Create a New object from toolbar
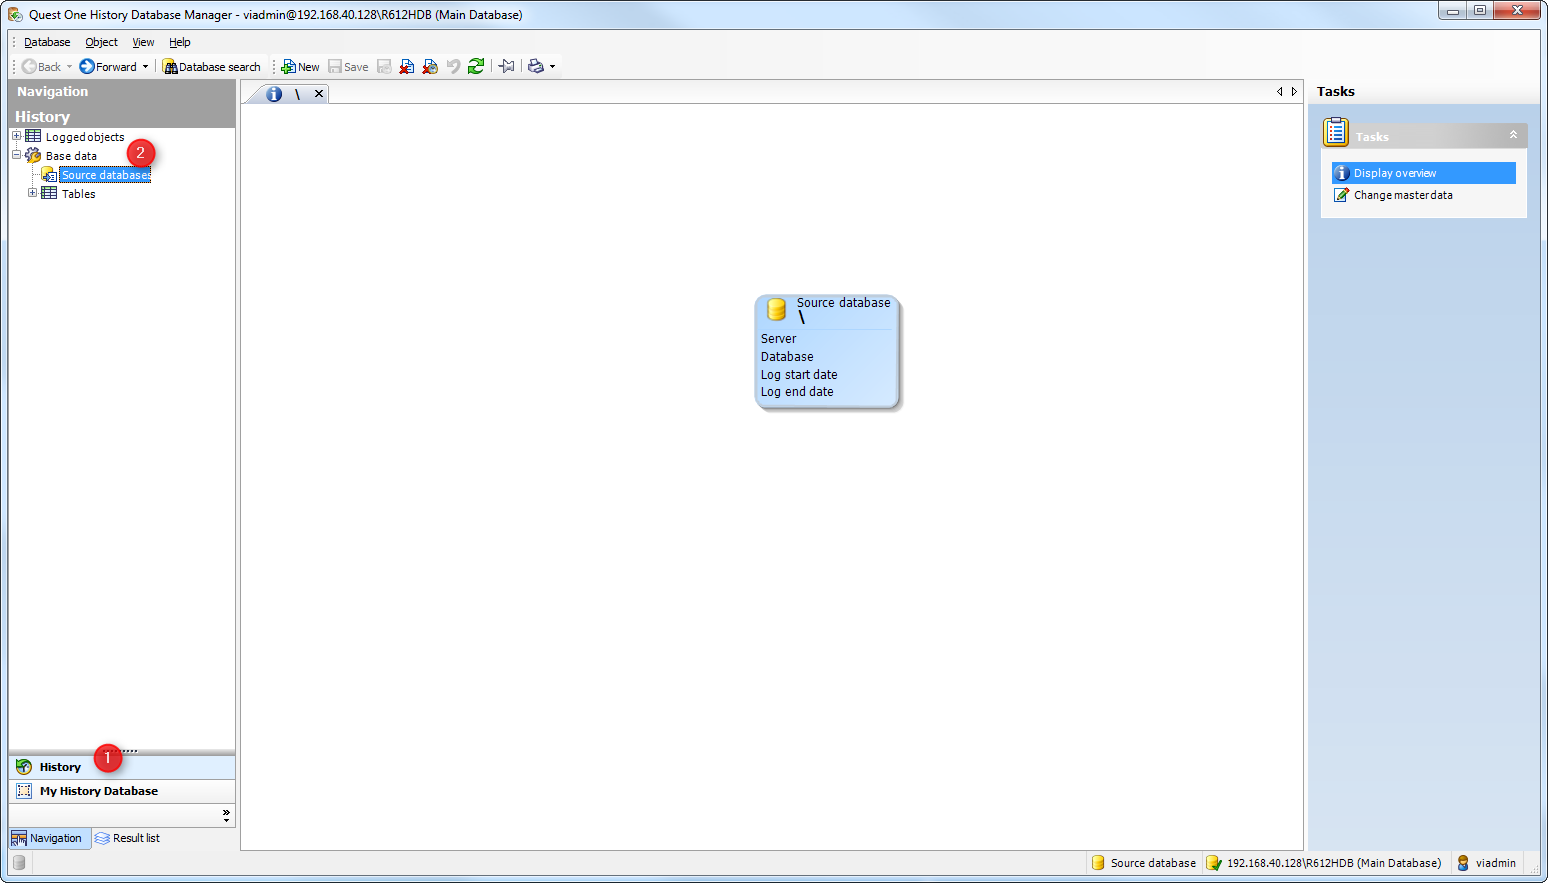Screen dimensions: 1548x883 (x=300, y=67)
